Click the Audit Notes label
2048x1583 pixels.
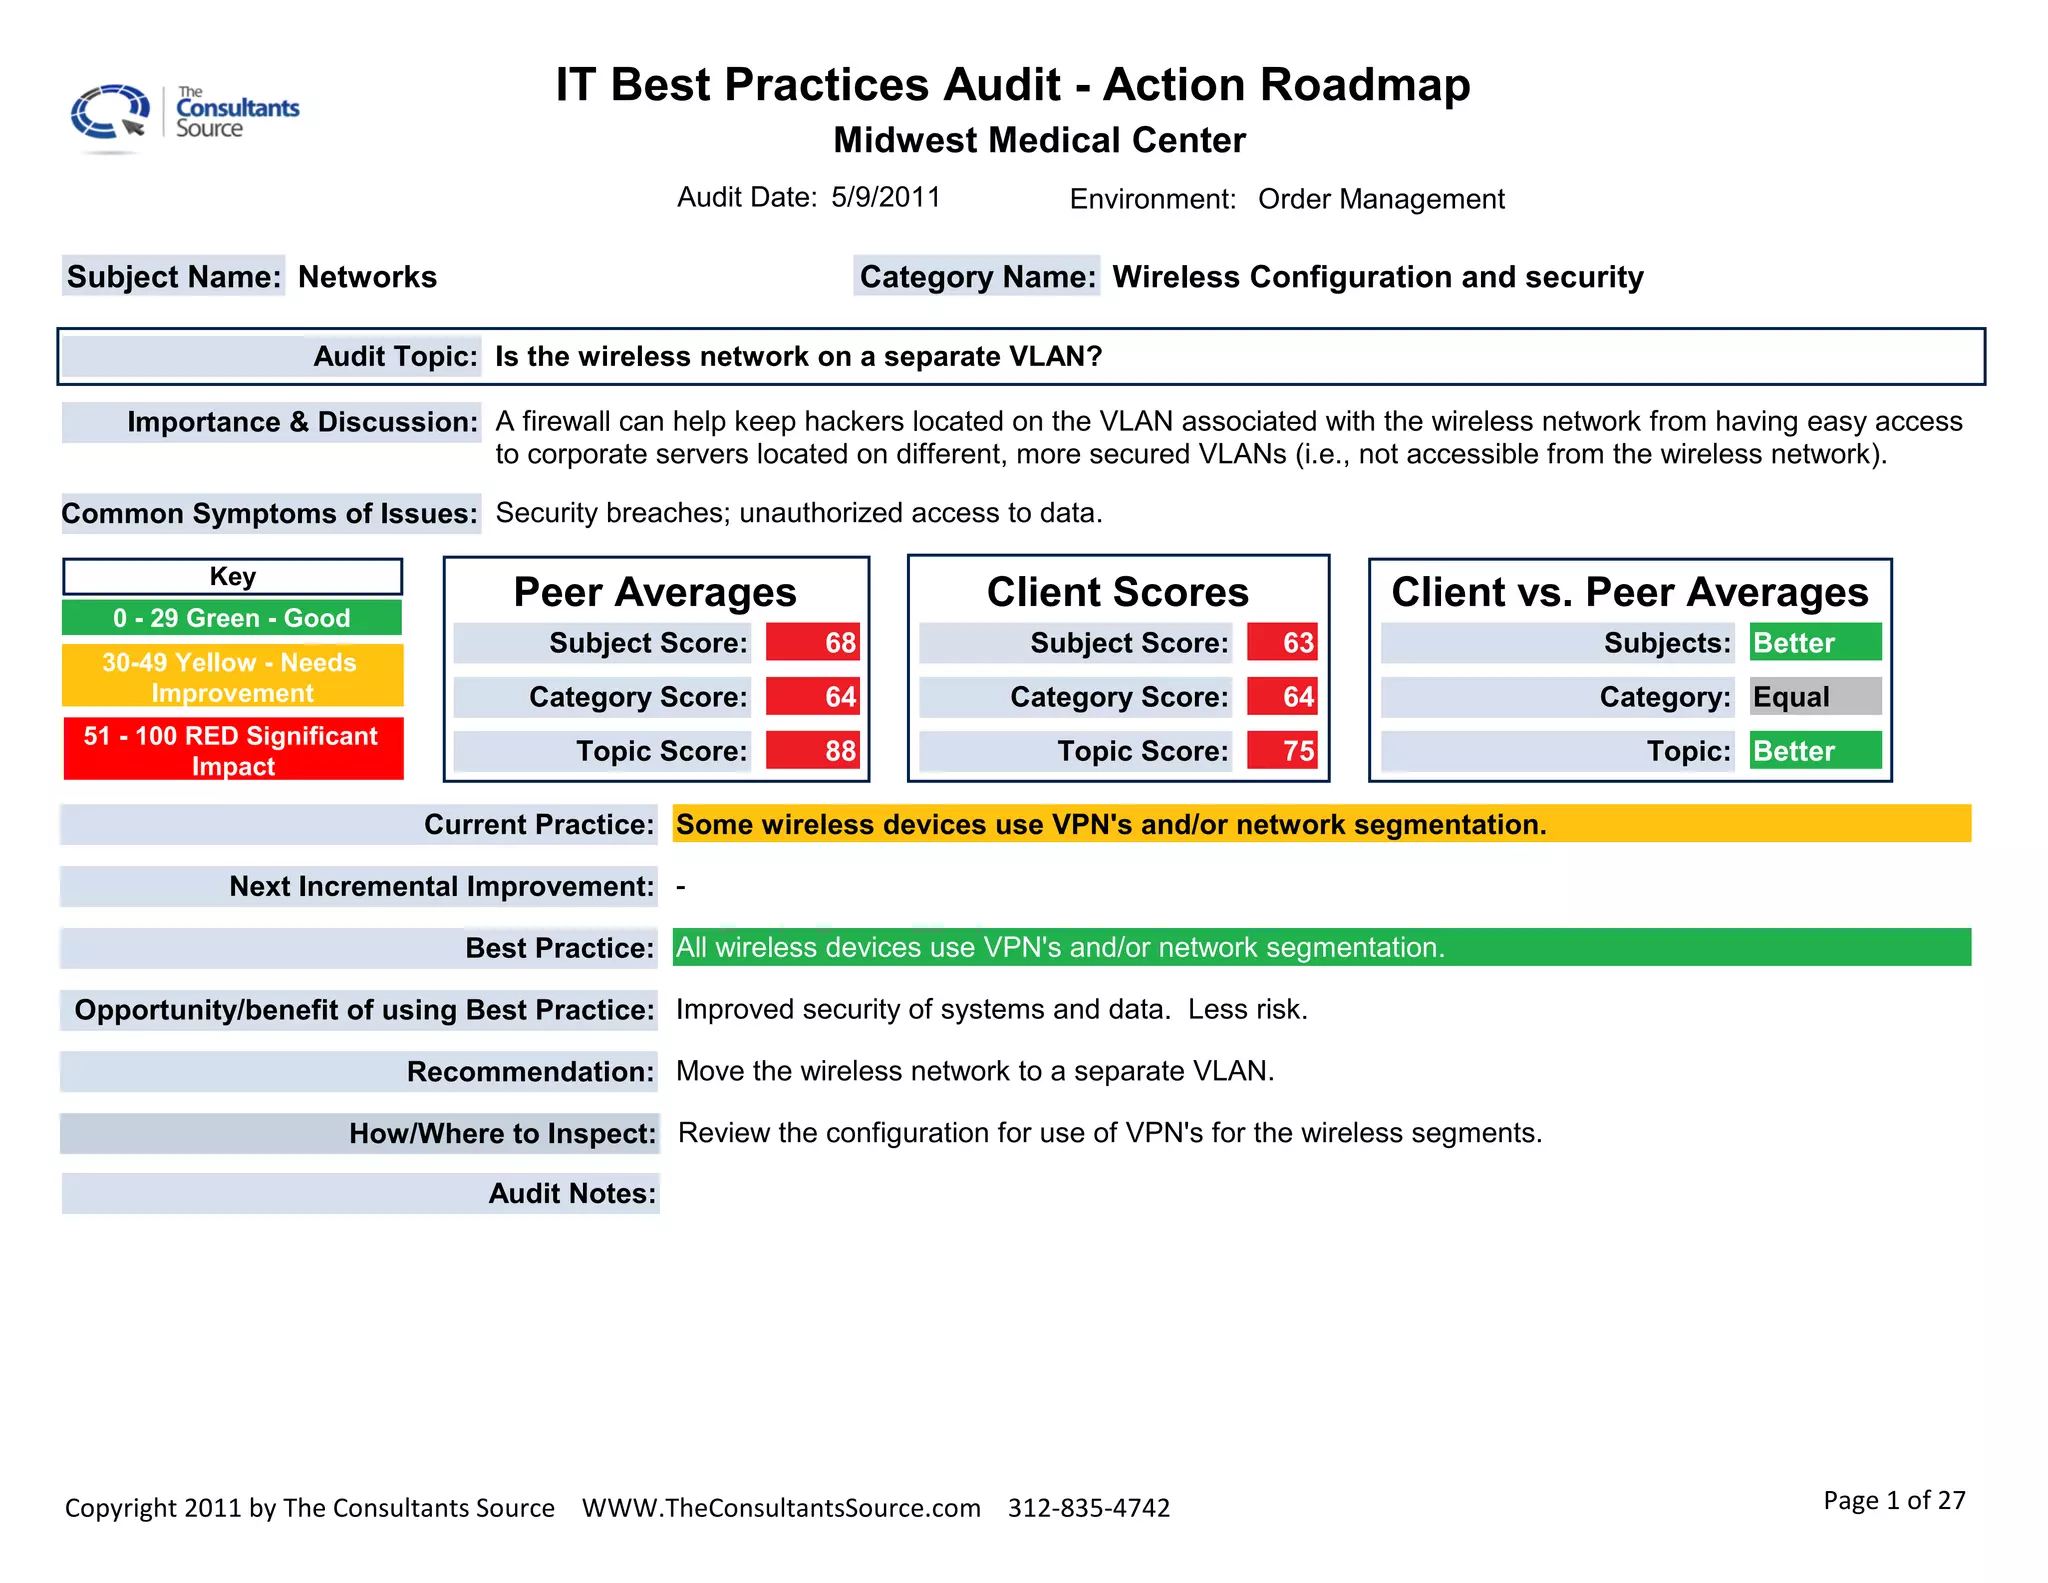(571, 1194)
